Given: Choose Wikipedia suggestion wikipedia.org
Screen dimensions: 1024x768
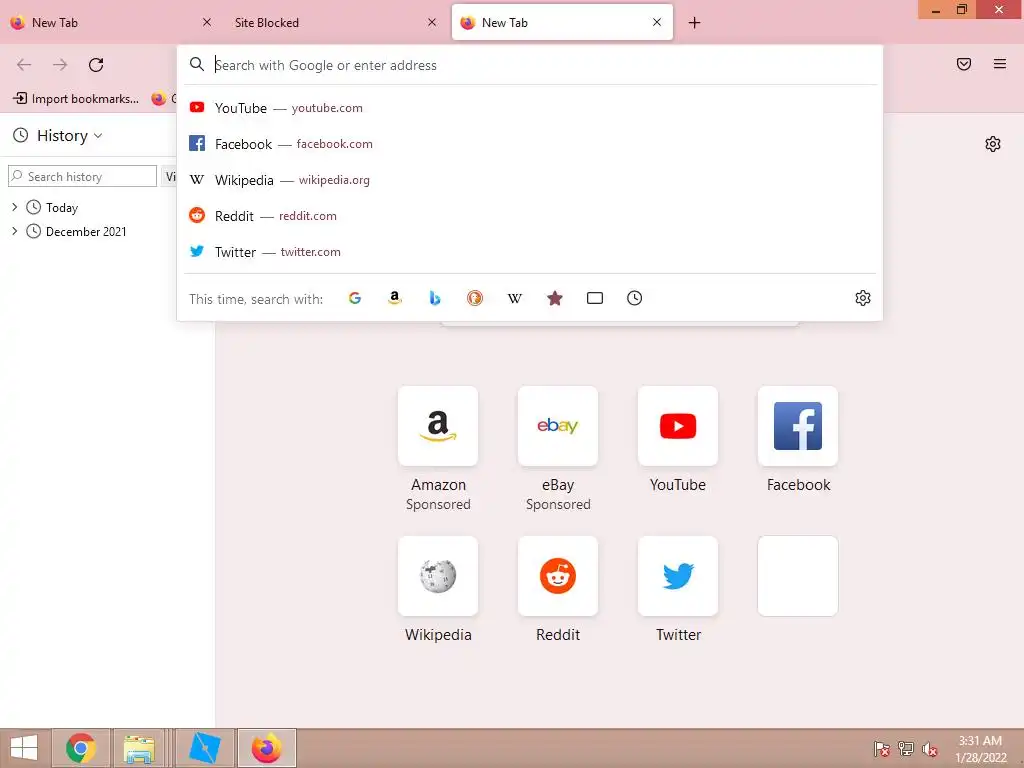Looking at the screenshot, I should click(x=530, y=180).
